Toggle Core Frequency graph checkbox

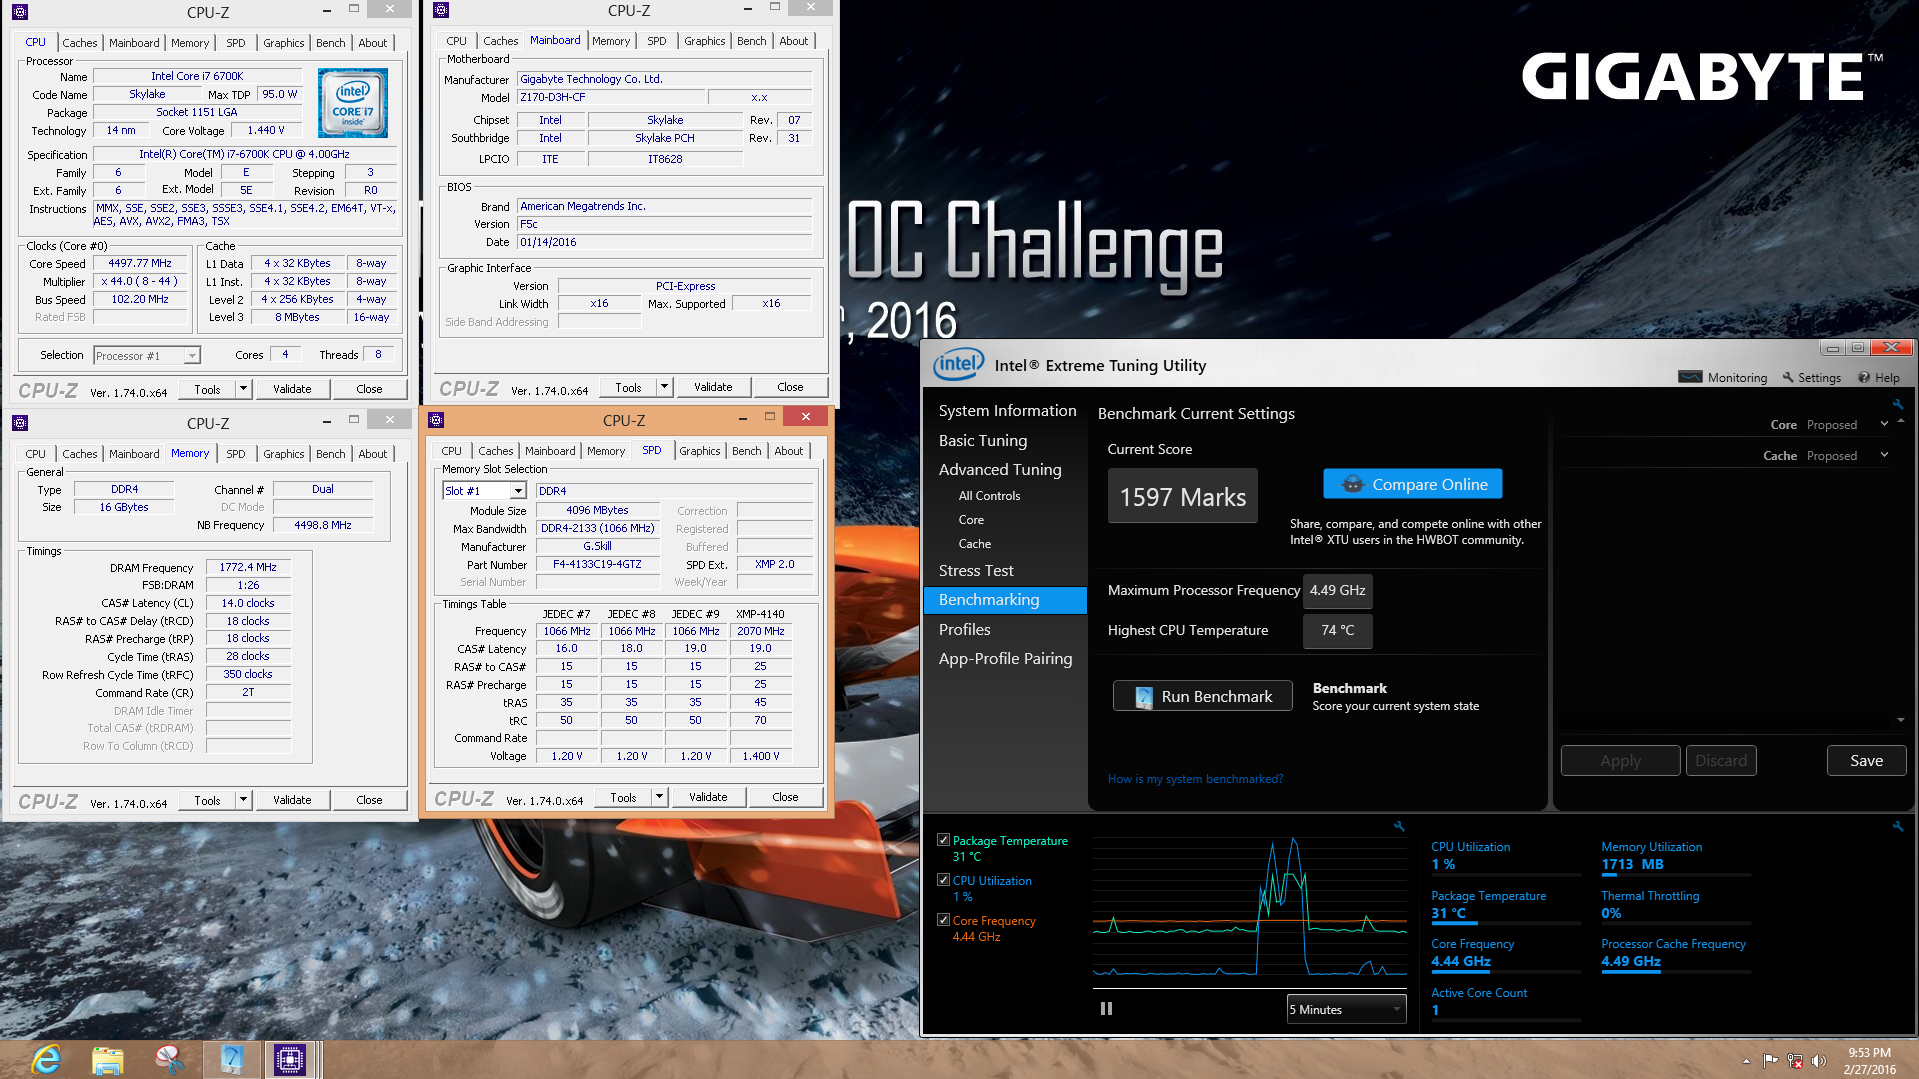point(943,920)
